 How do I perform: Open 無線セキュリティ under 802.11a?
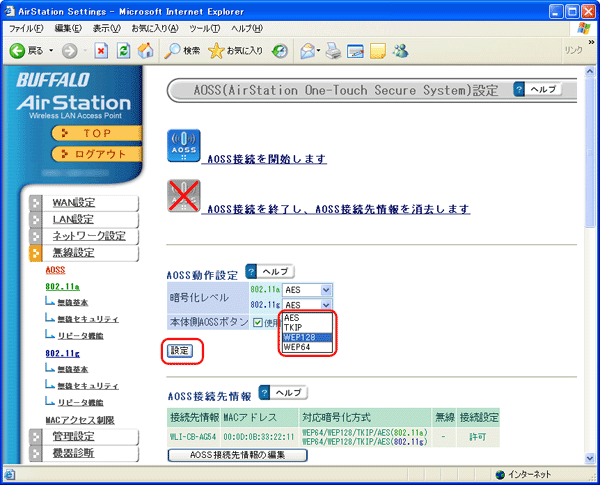(88, 319)
